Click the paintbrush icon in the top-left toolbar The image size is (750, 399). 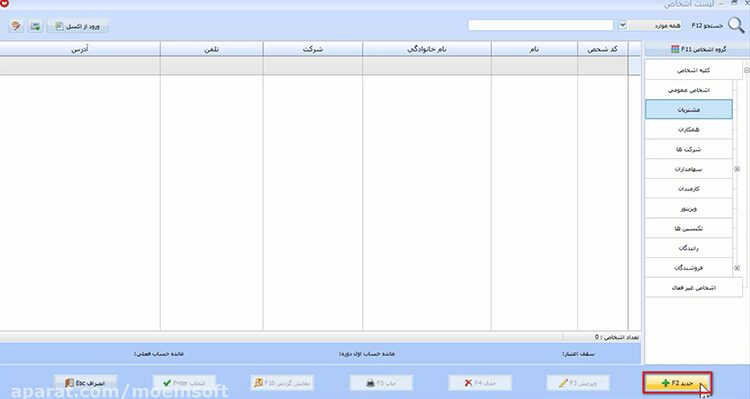pos(16,26)
